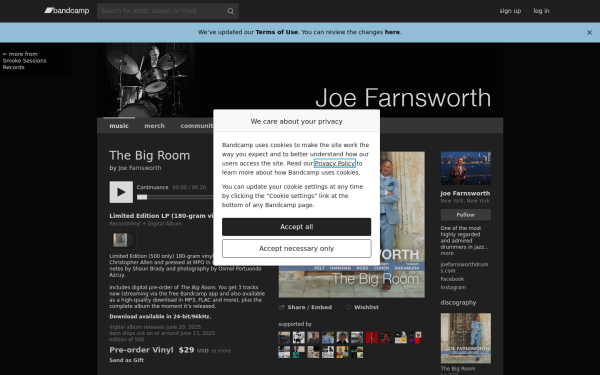600x375 pixels.
Task: Click Accept all cookies button
Action: tap(297, 227)
